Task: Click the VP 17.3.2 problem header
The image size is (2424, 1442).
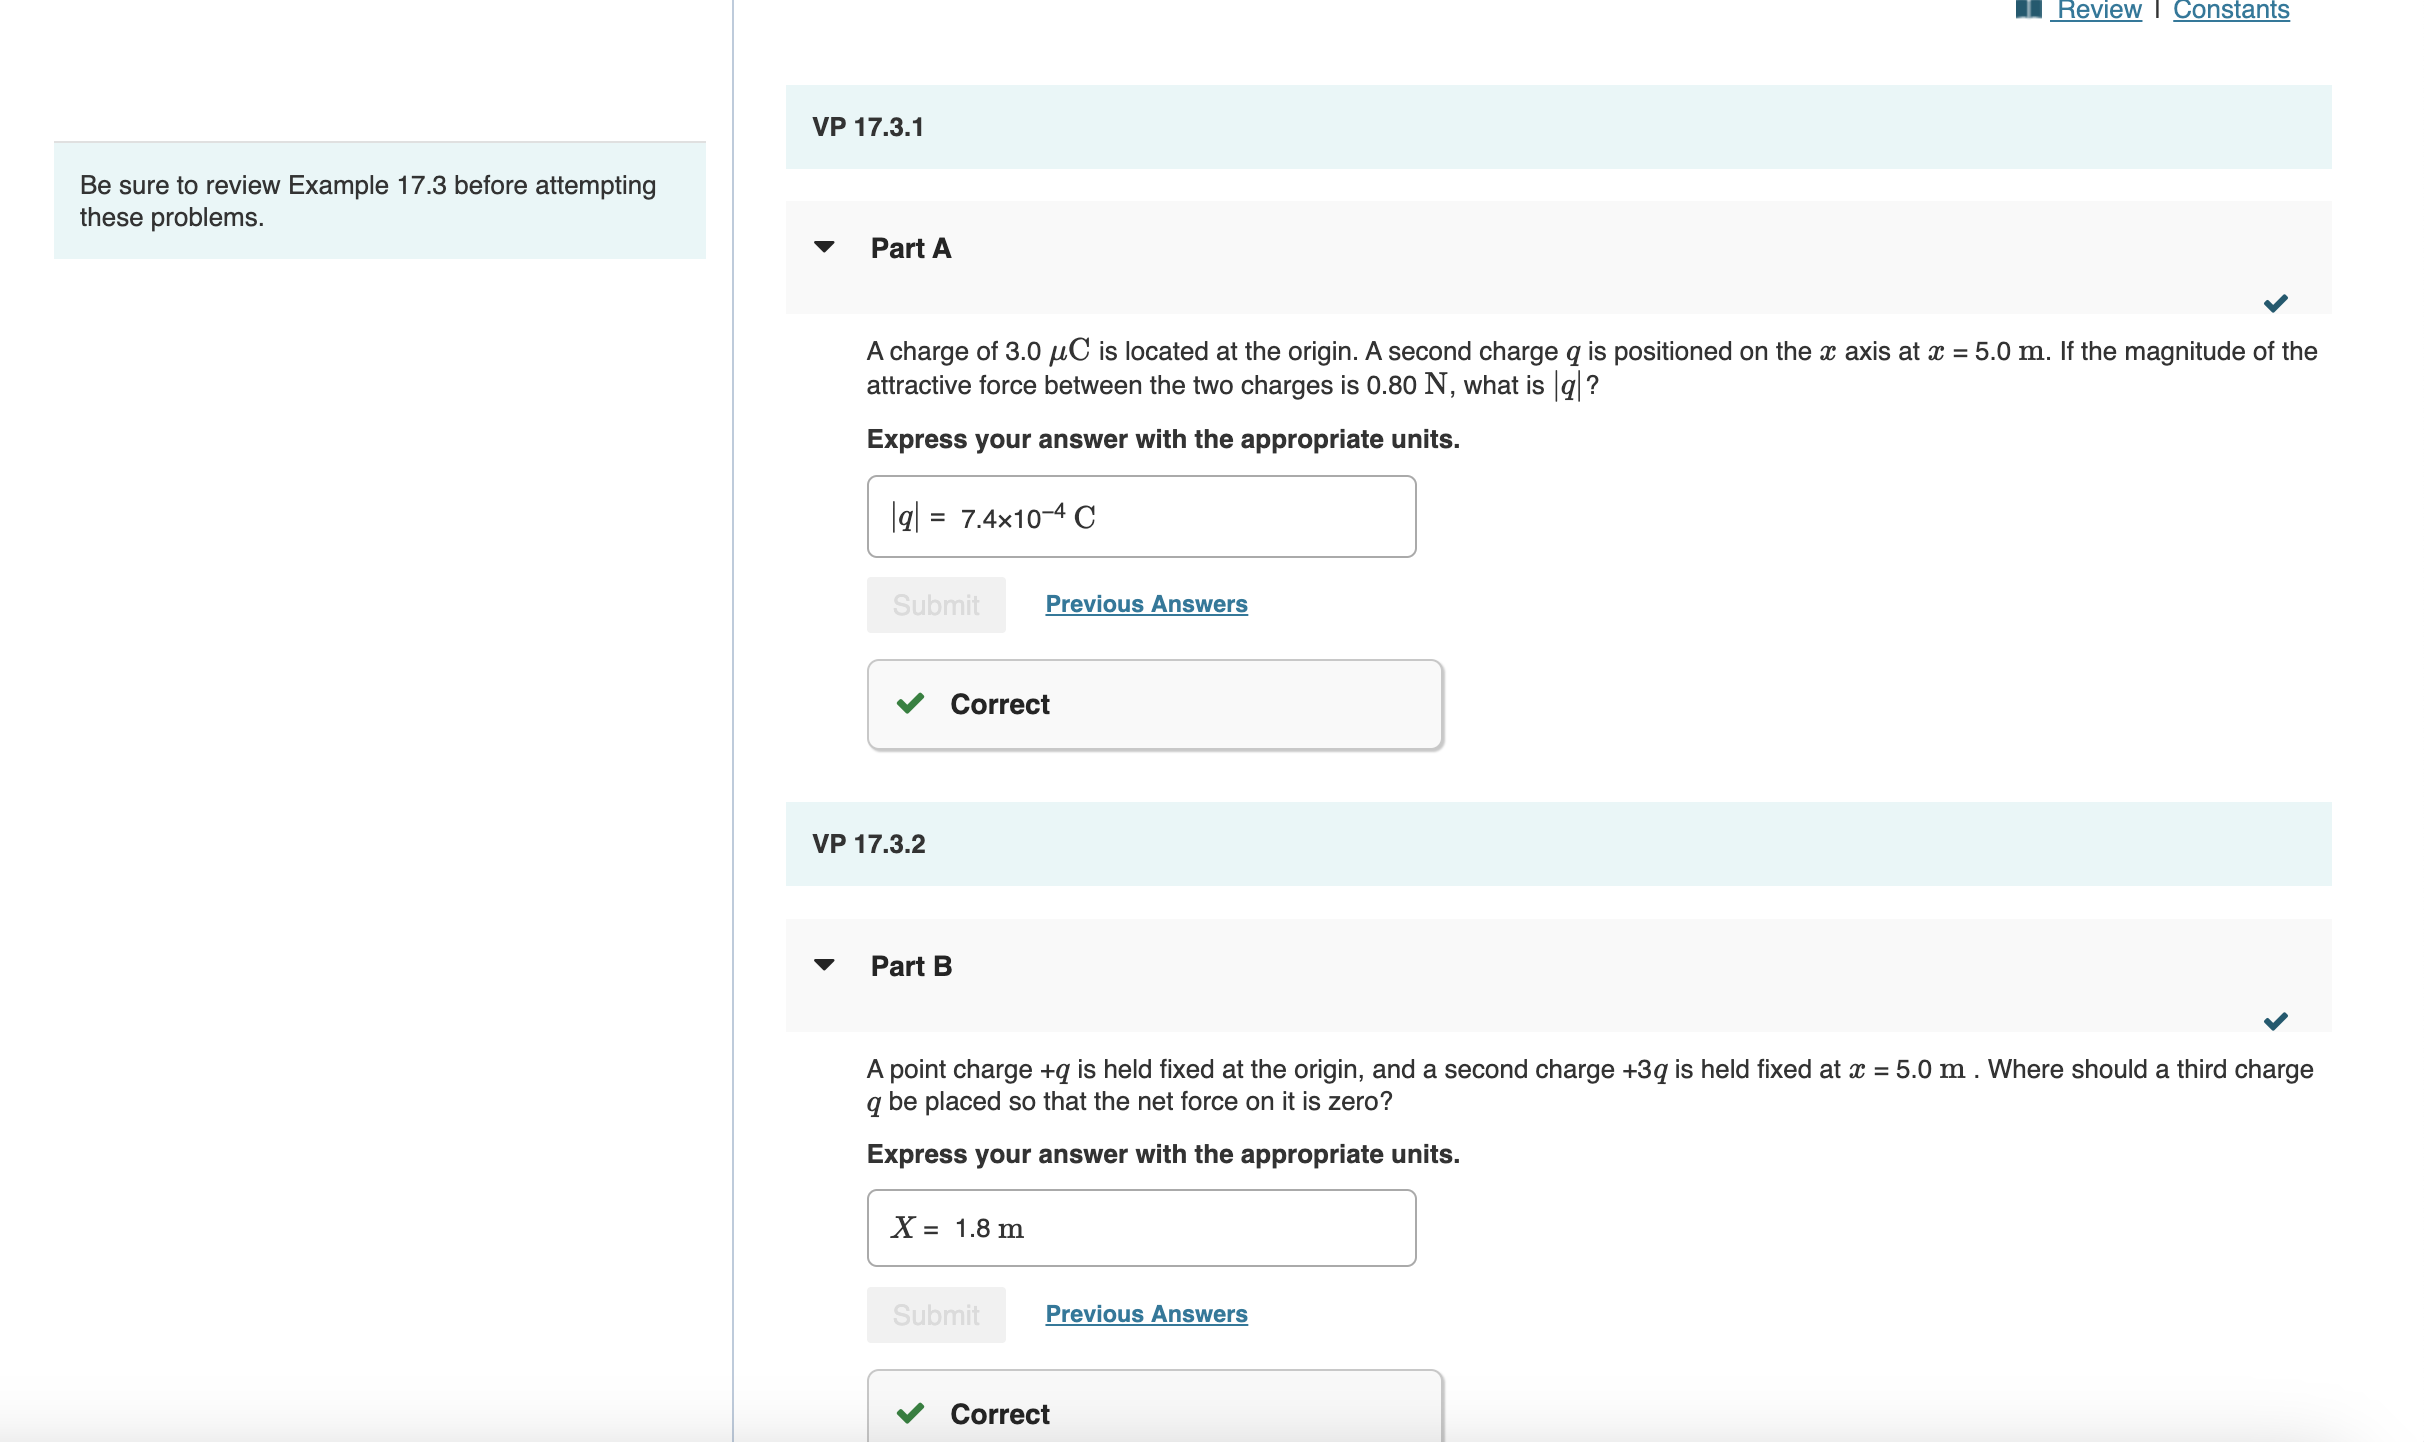Action: point(868,843)
